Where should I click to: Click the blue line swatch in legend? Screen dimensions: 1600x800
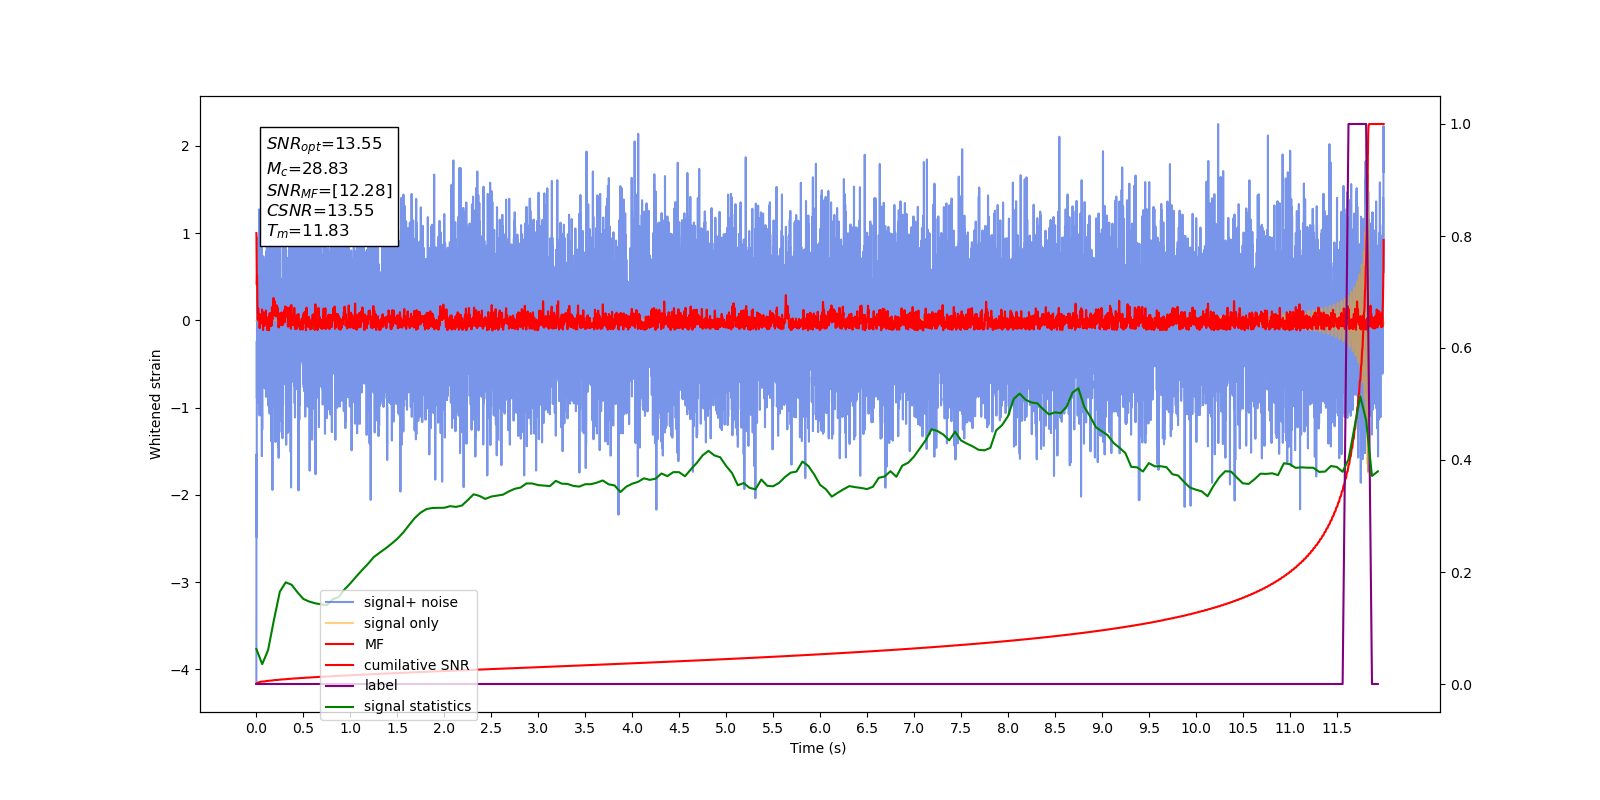point(340,602)
